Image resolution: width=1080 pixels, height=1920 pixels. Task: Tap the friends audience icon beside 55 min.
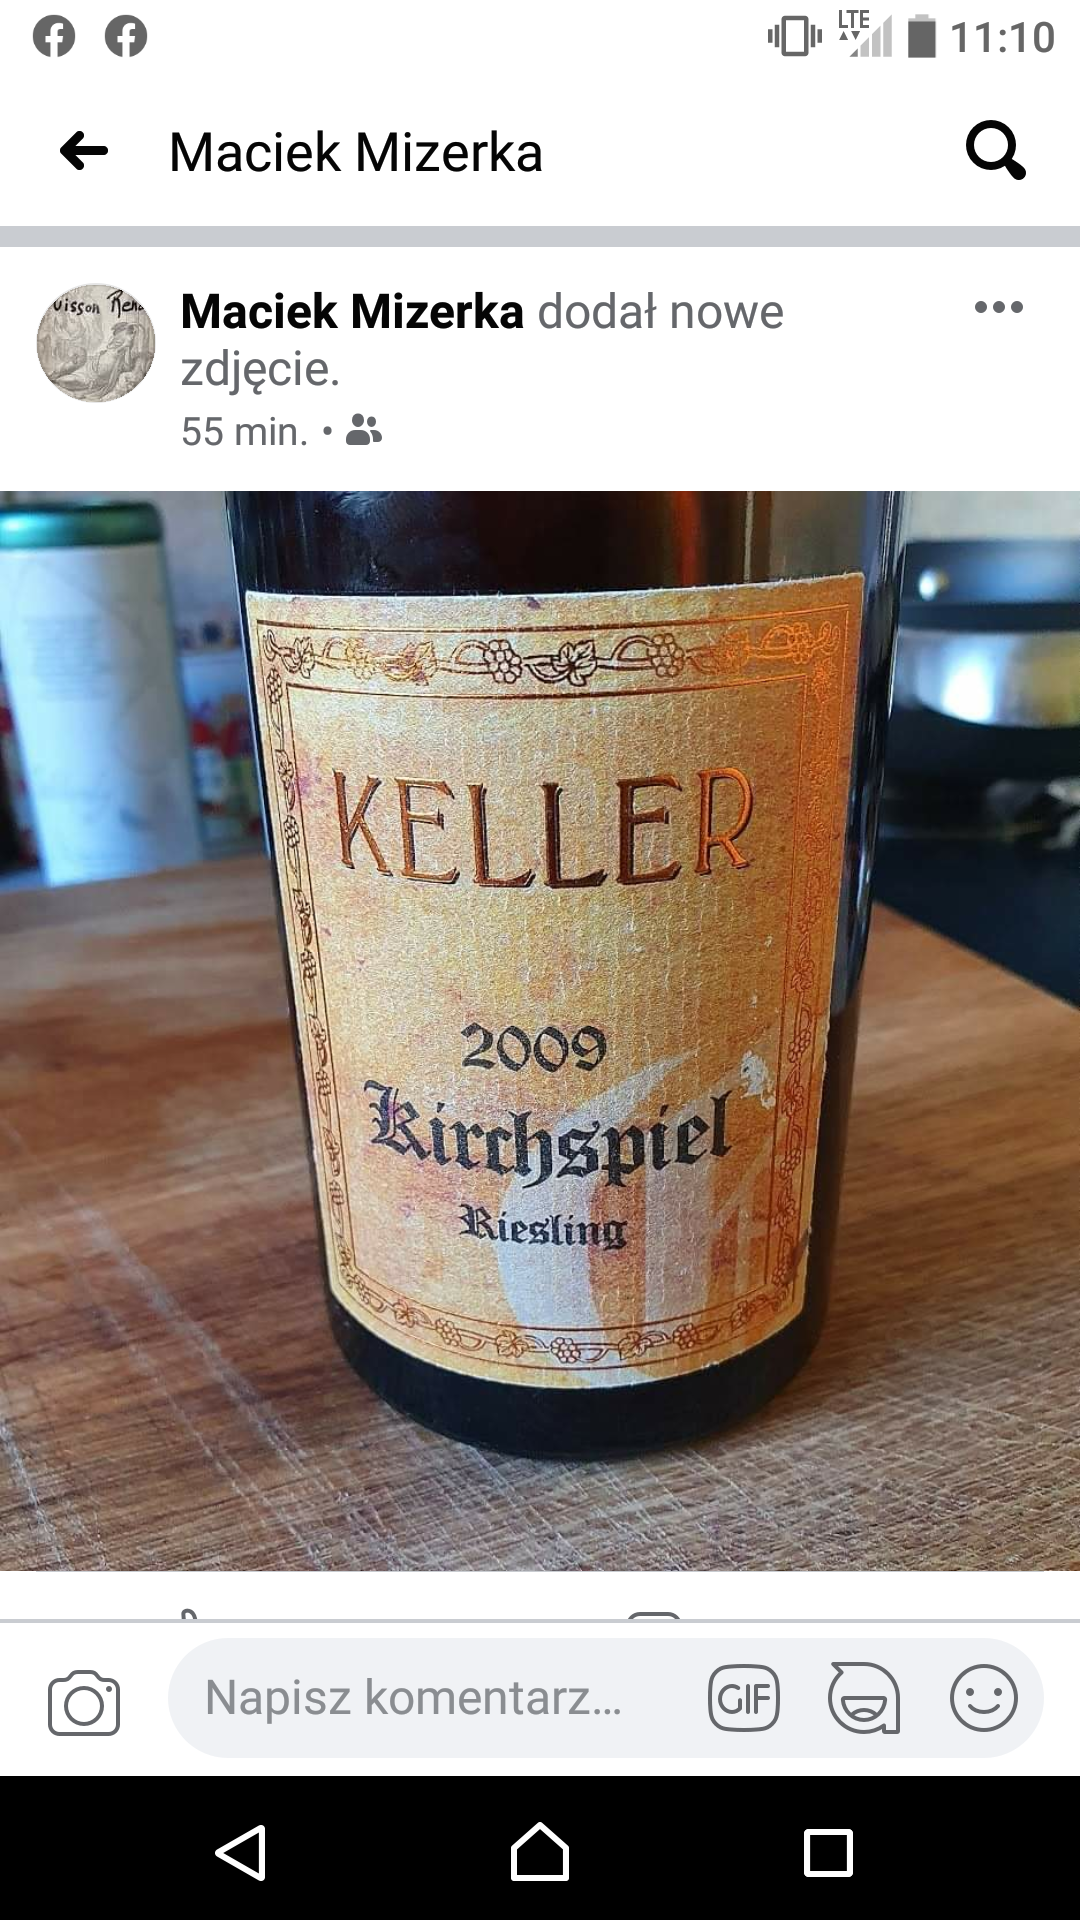click(364, 431)
